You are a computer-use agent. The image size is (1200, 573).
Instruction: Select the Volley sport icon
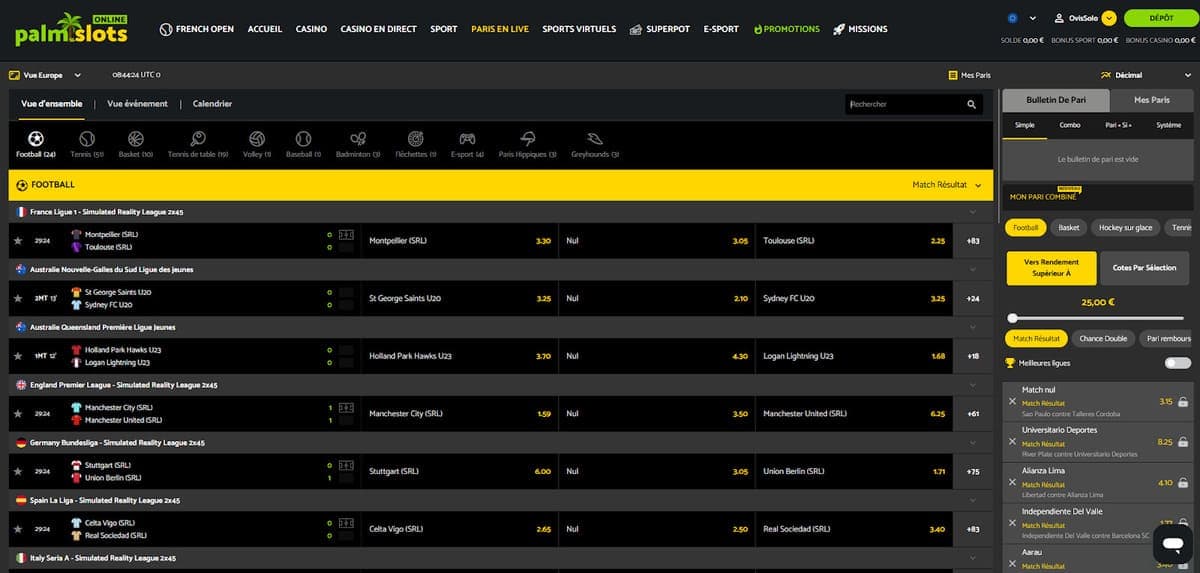(x=257, y=139)
